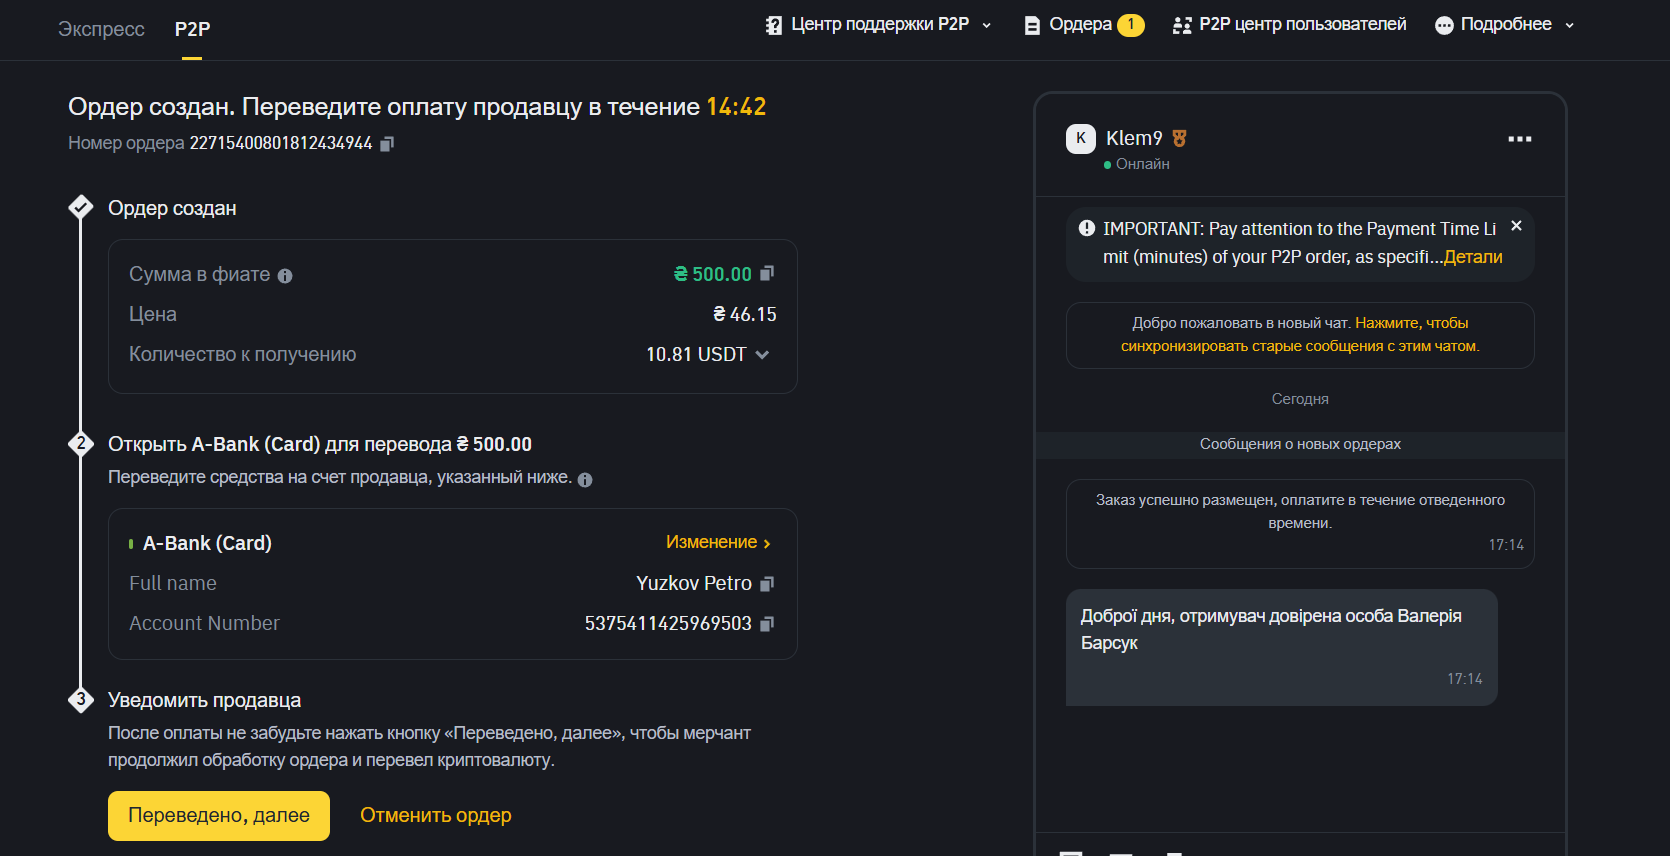This screenshot has height=856, width=1670.
Task: Click the Ордер создан step heading
Action: (x=172, y=208)
